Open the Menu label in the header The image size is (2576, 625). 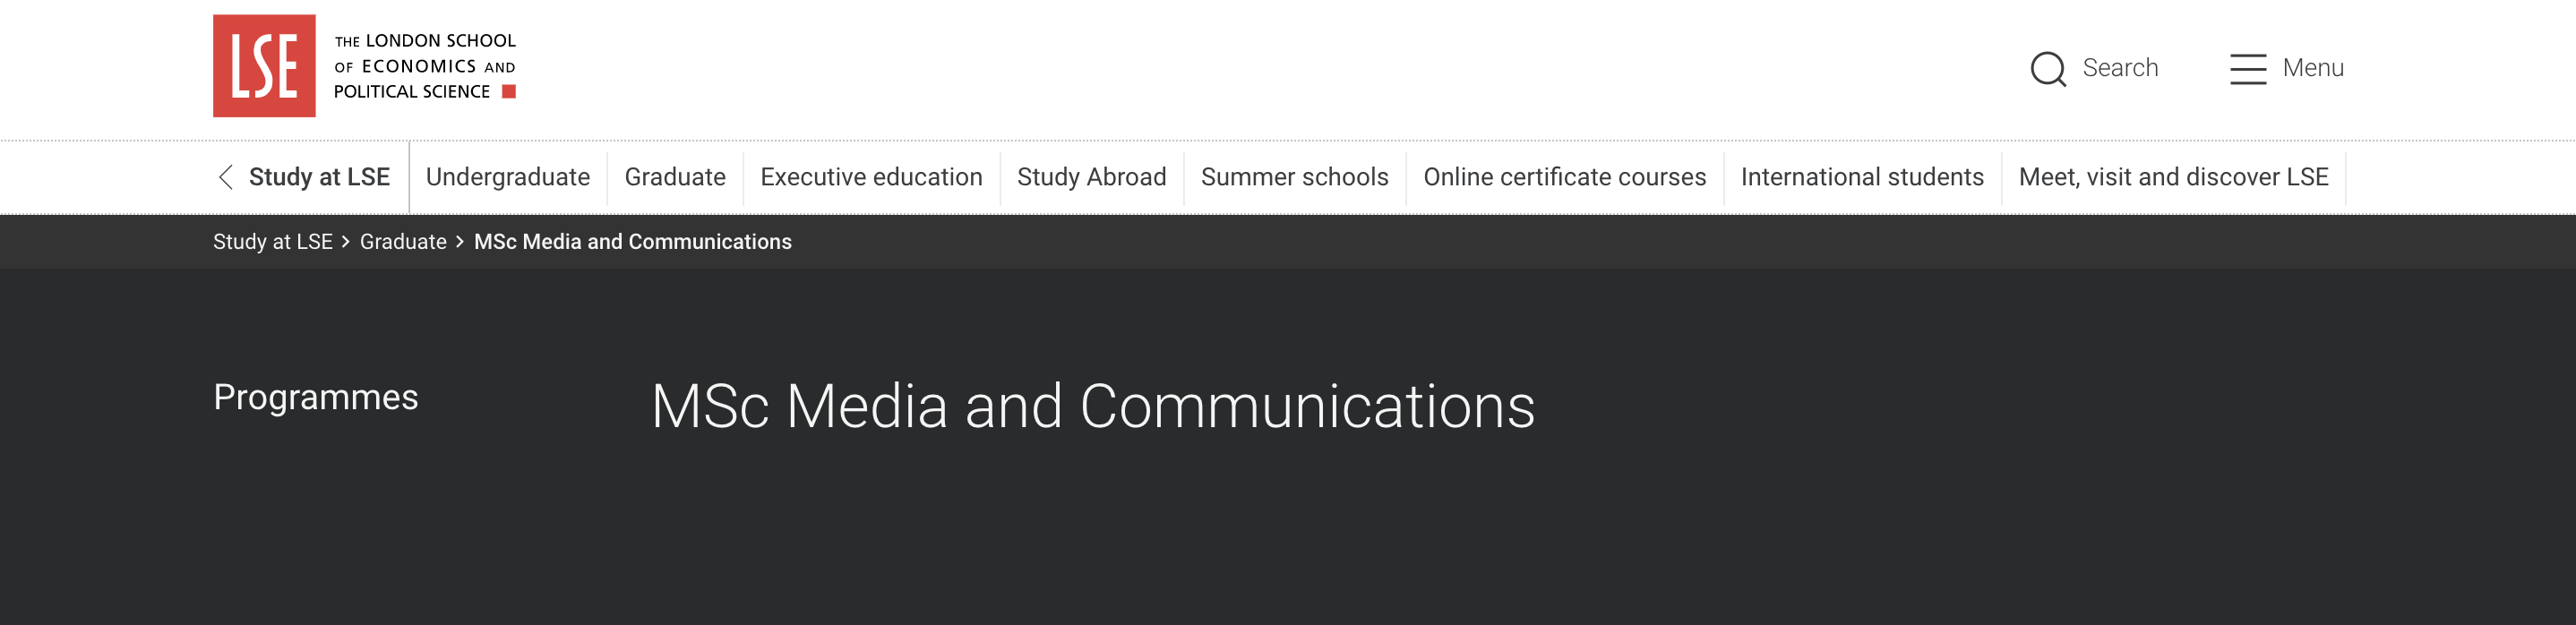point(2313,68)
